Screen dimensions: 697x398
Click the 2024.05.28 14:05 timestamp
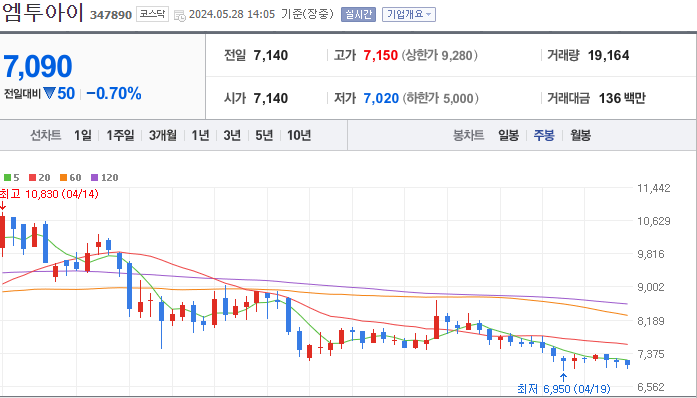[232, 14]
